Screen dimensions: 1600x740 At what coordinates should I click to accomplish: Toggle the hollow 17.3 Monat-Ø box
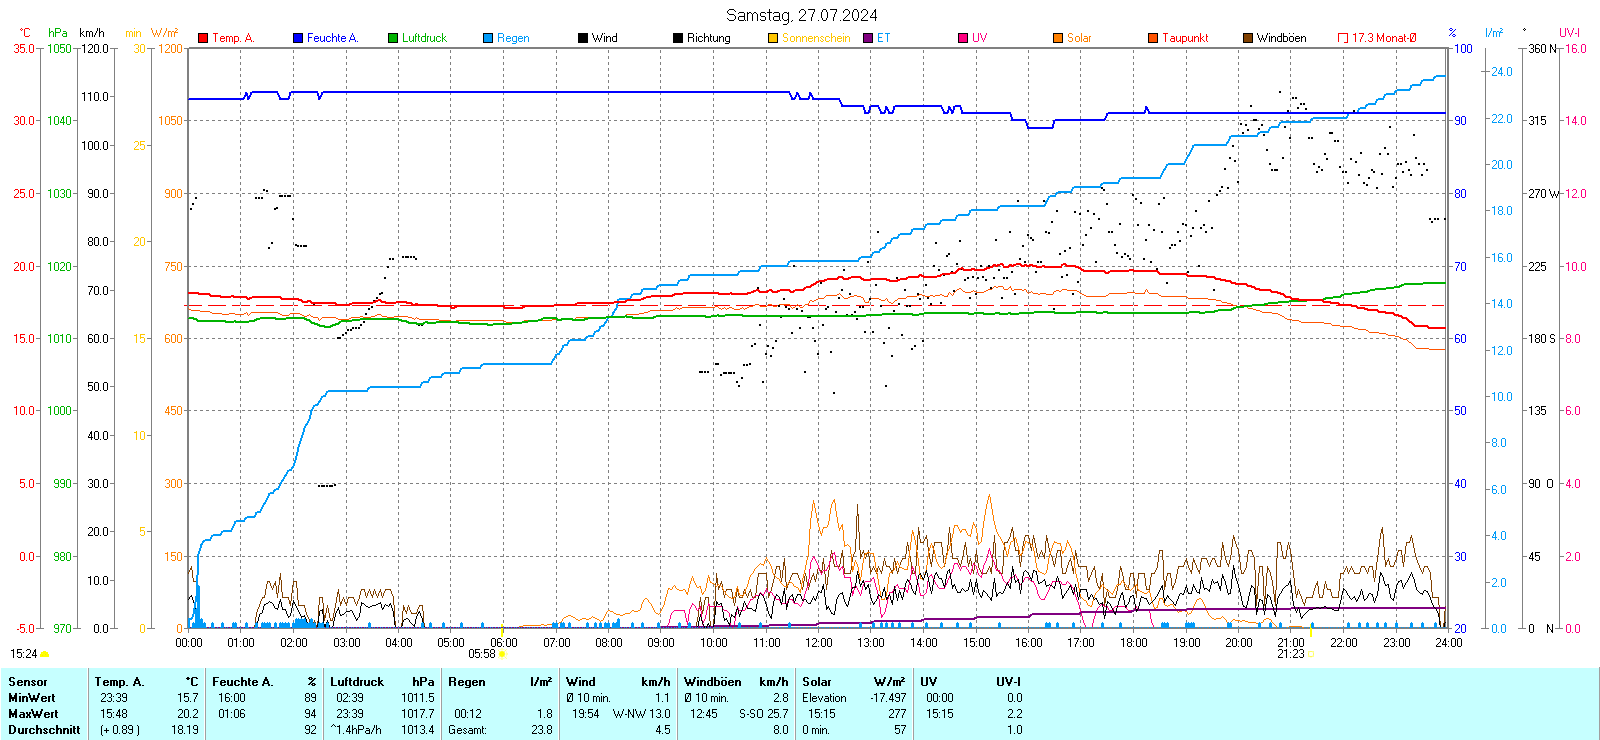click(x=1343, y=38)
